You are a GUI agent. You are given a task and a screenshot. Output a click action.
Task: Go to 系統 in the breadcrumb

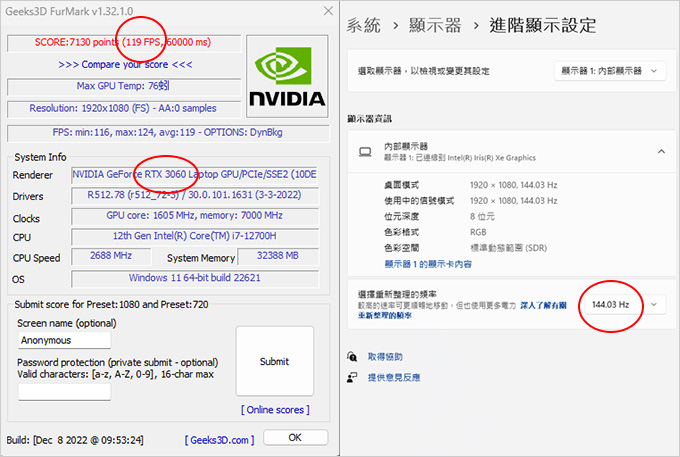click(363, 26)
